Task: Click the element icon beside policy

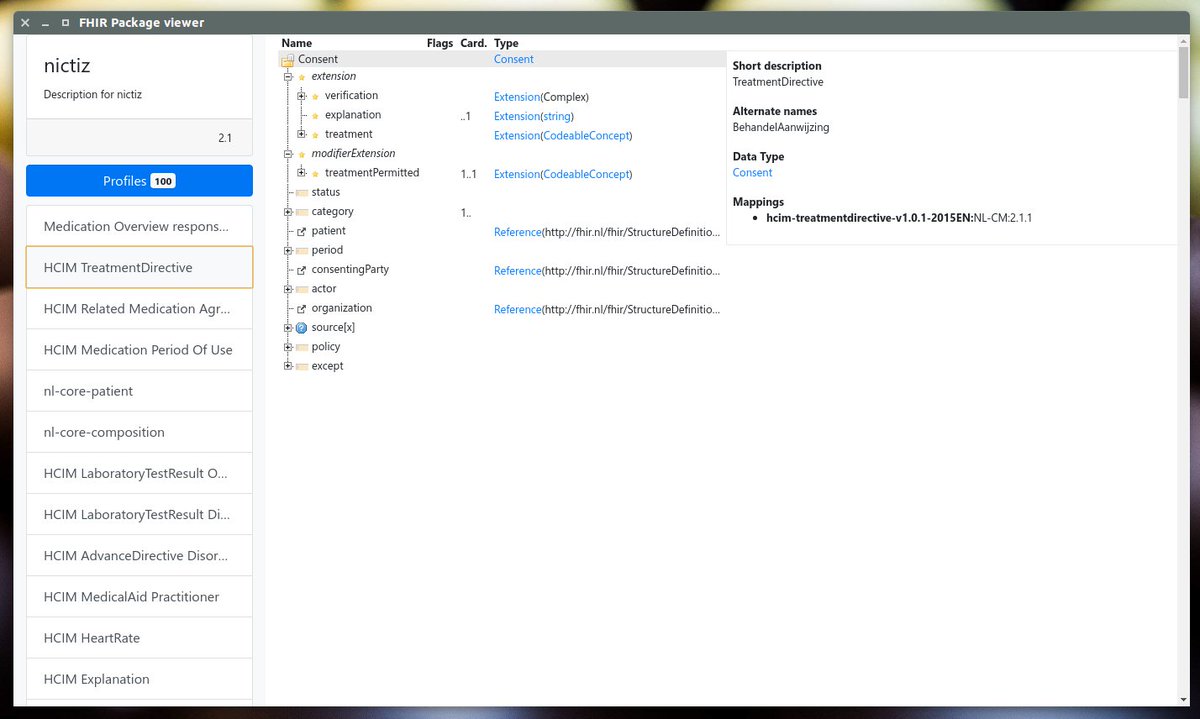Action: [302, 347]
